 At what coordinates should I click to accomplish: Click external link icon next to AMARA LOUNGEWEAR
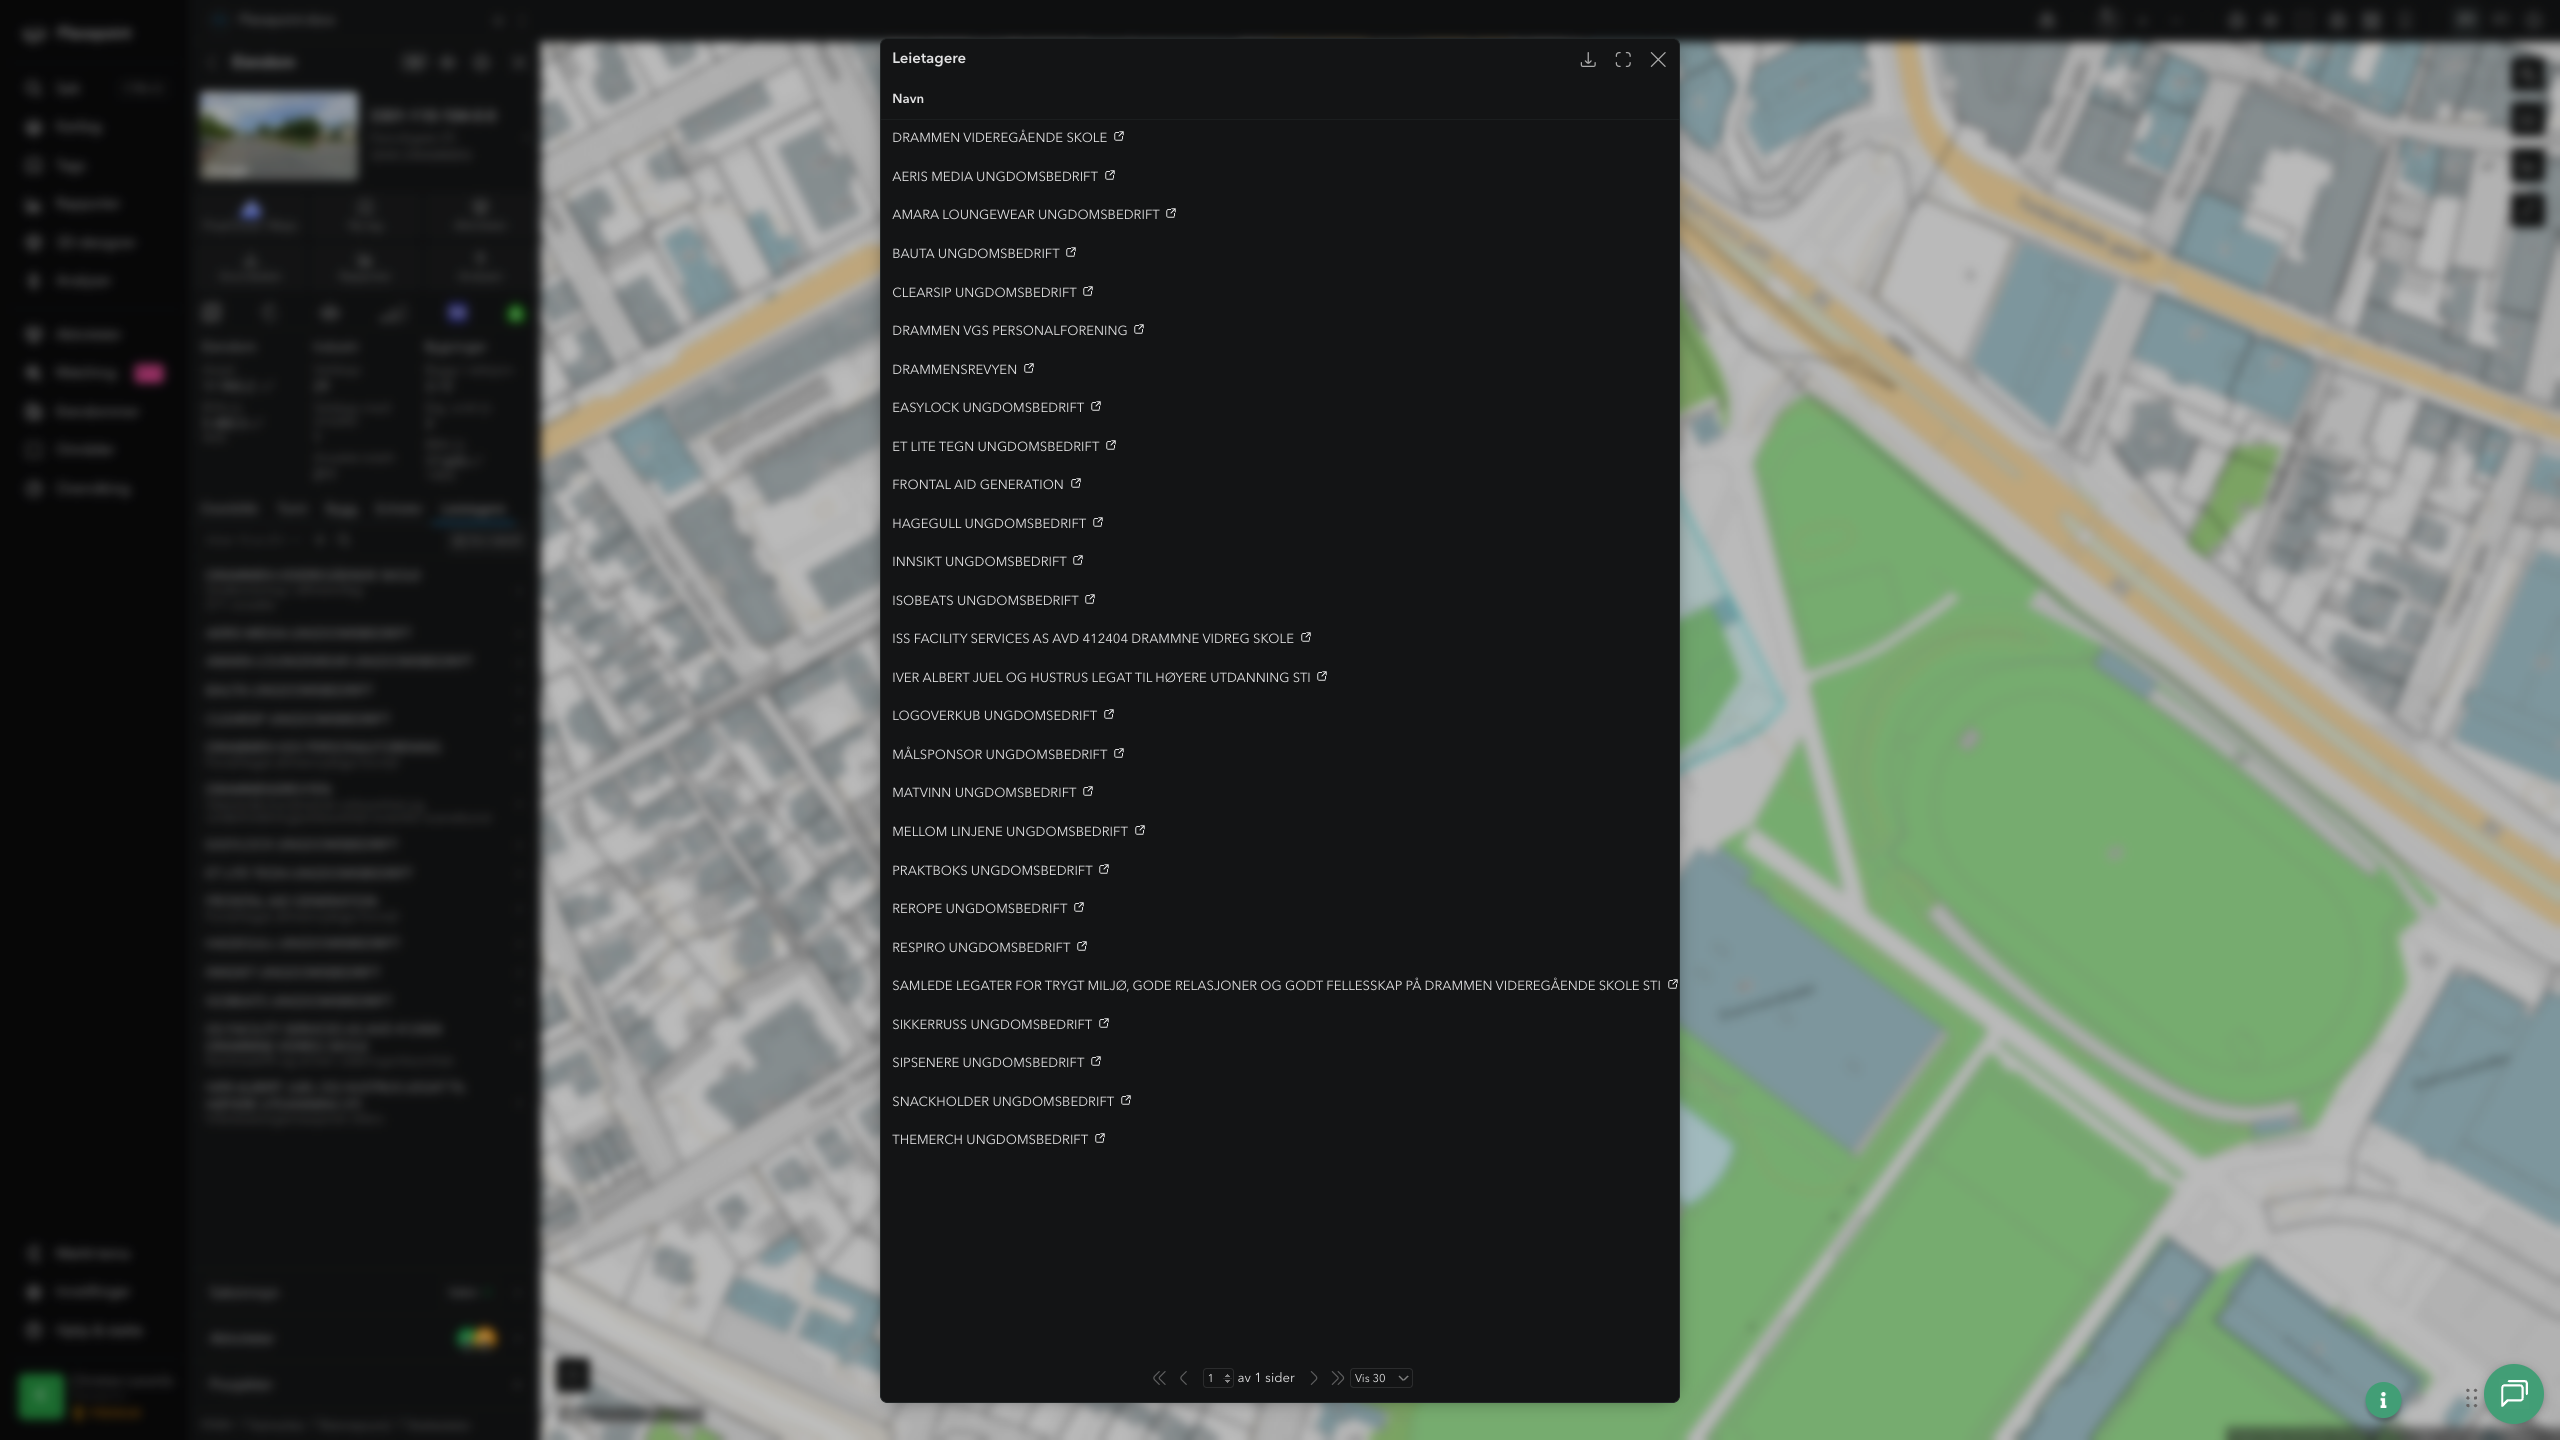[x=1171, y=213]
